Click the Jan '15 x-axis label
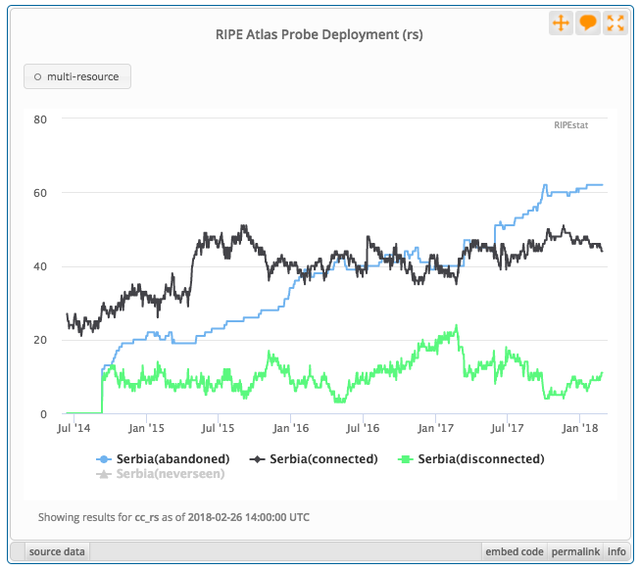The image size is (640, 570). point(146,428)
